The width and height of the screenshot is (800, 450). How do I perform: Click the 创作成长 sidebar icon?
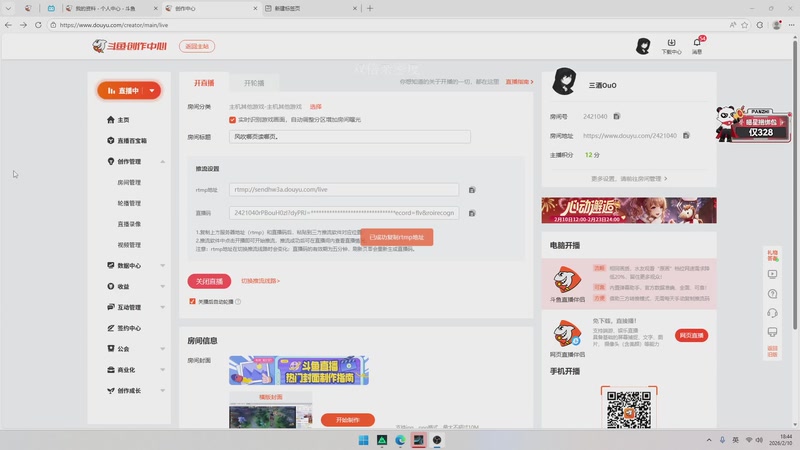pyautogui.click(x=111, y=390)
